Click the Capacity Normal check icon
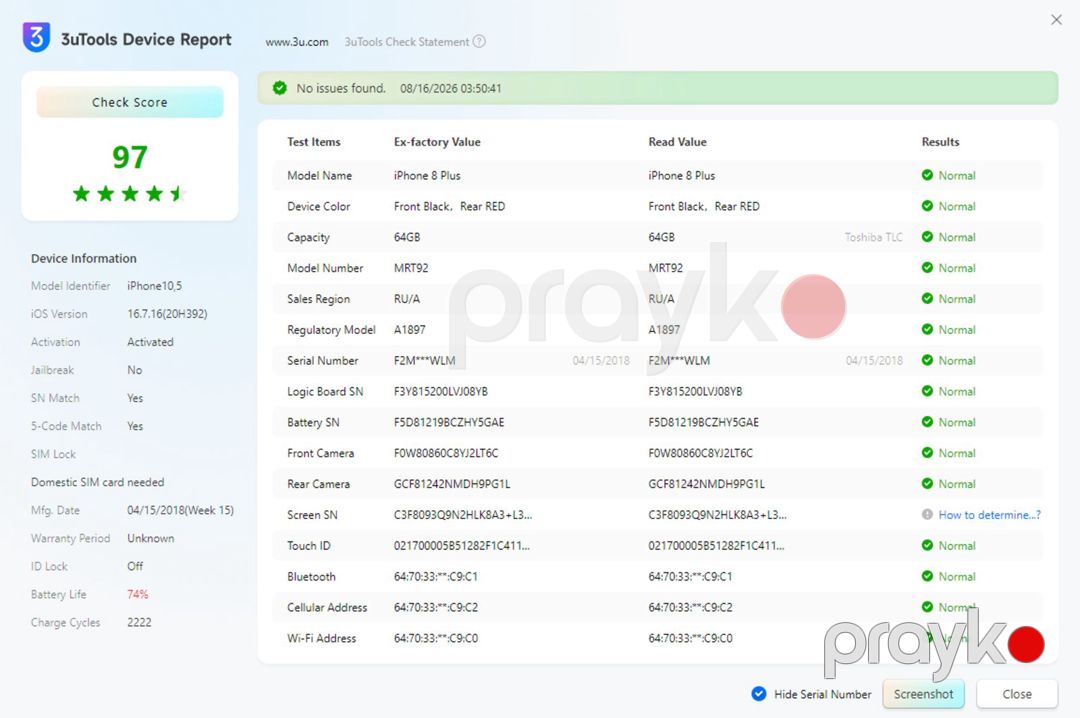 [x=927, y=237]
